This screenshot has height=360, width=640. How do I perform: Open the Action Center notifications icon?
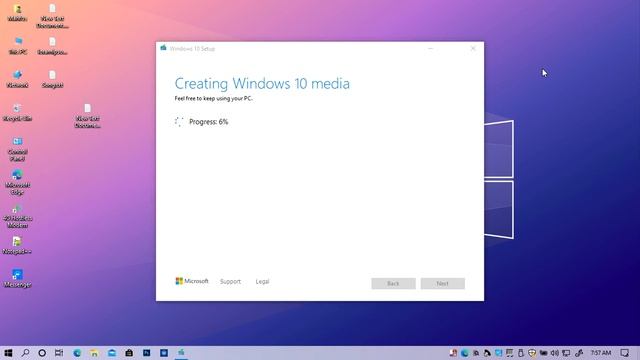(624, 353)
